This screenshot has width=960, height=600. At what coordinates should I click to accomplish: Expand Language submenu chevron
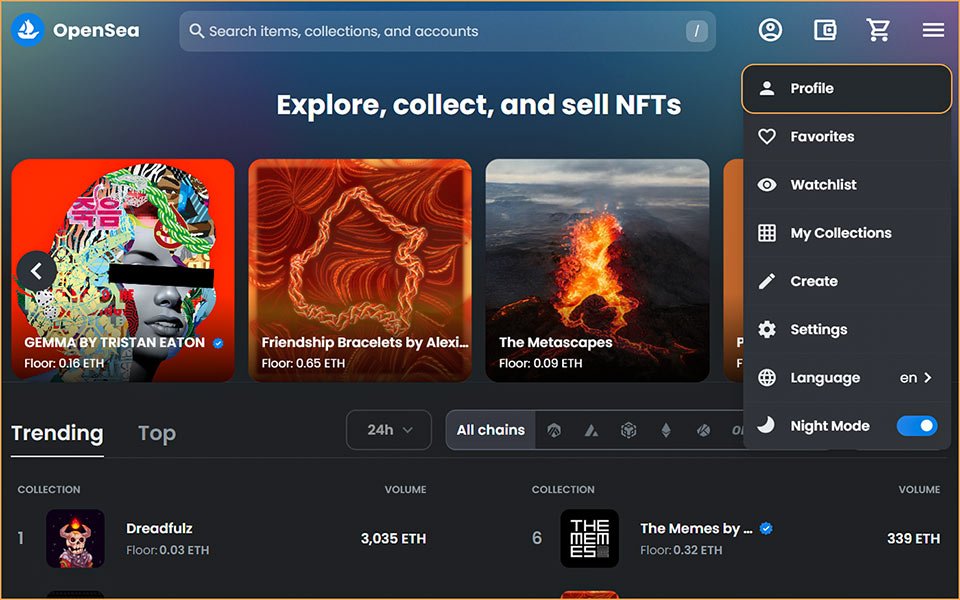(x=928, y=378)
